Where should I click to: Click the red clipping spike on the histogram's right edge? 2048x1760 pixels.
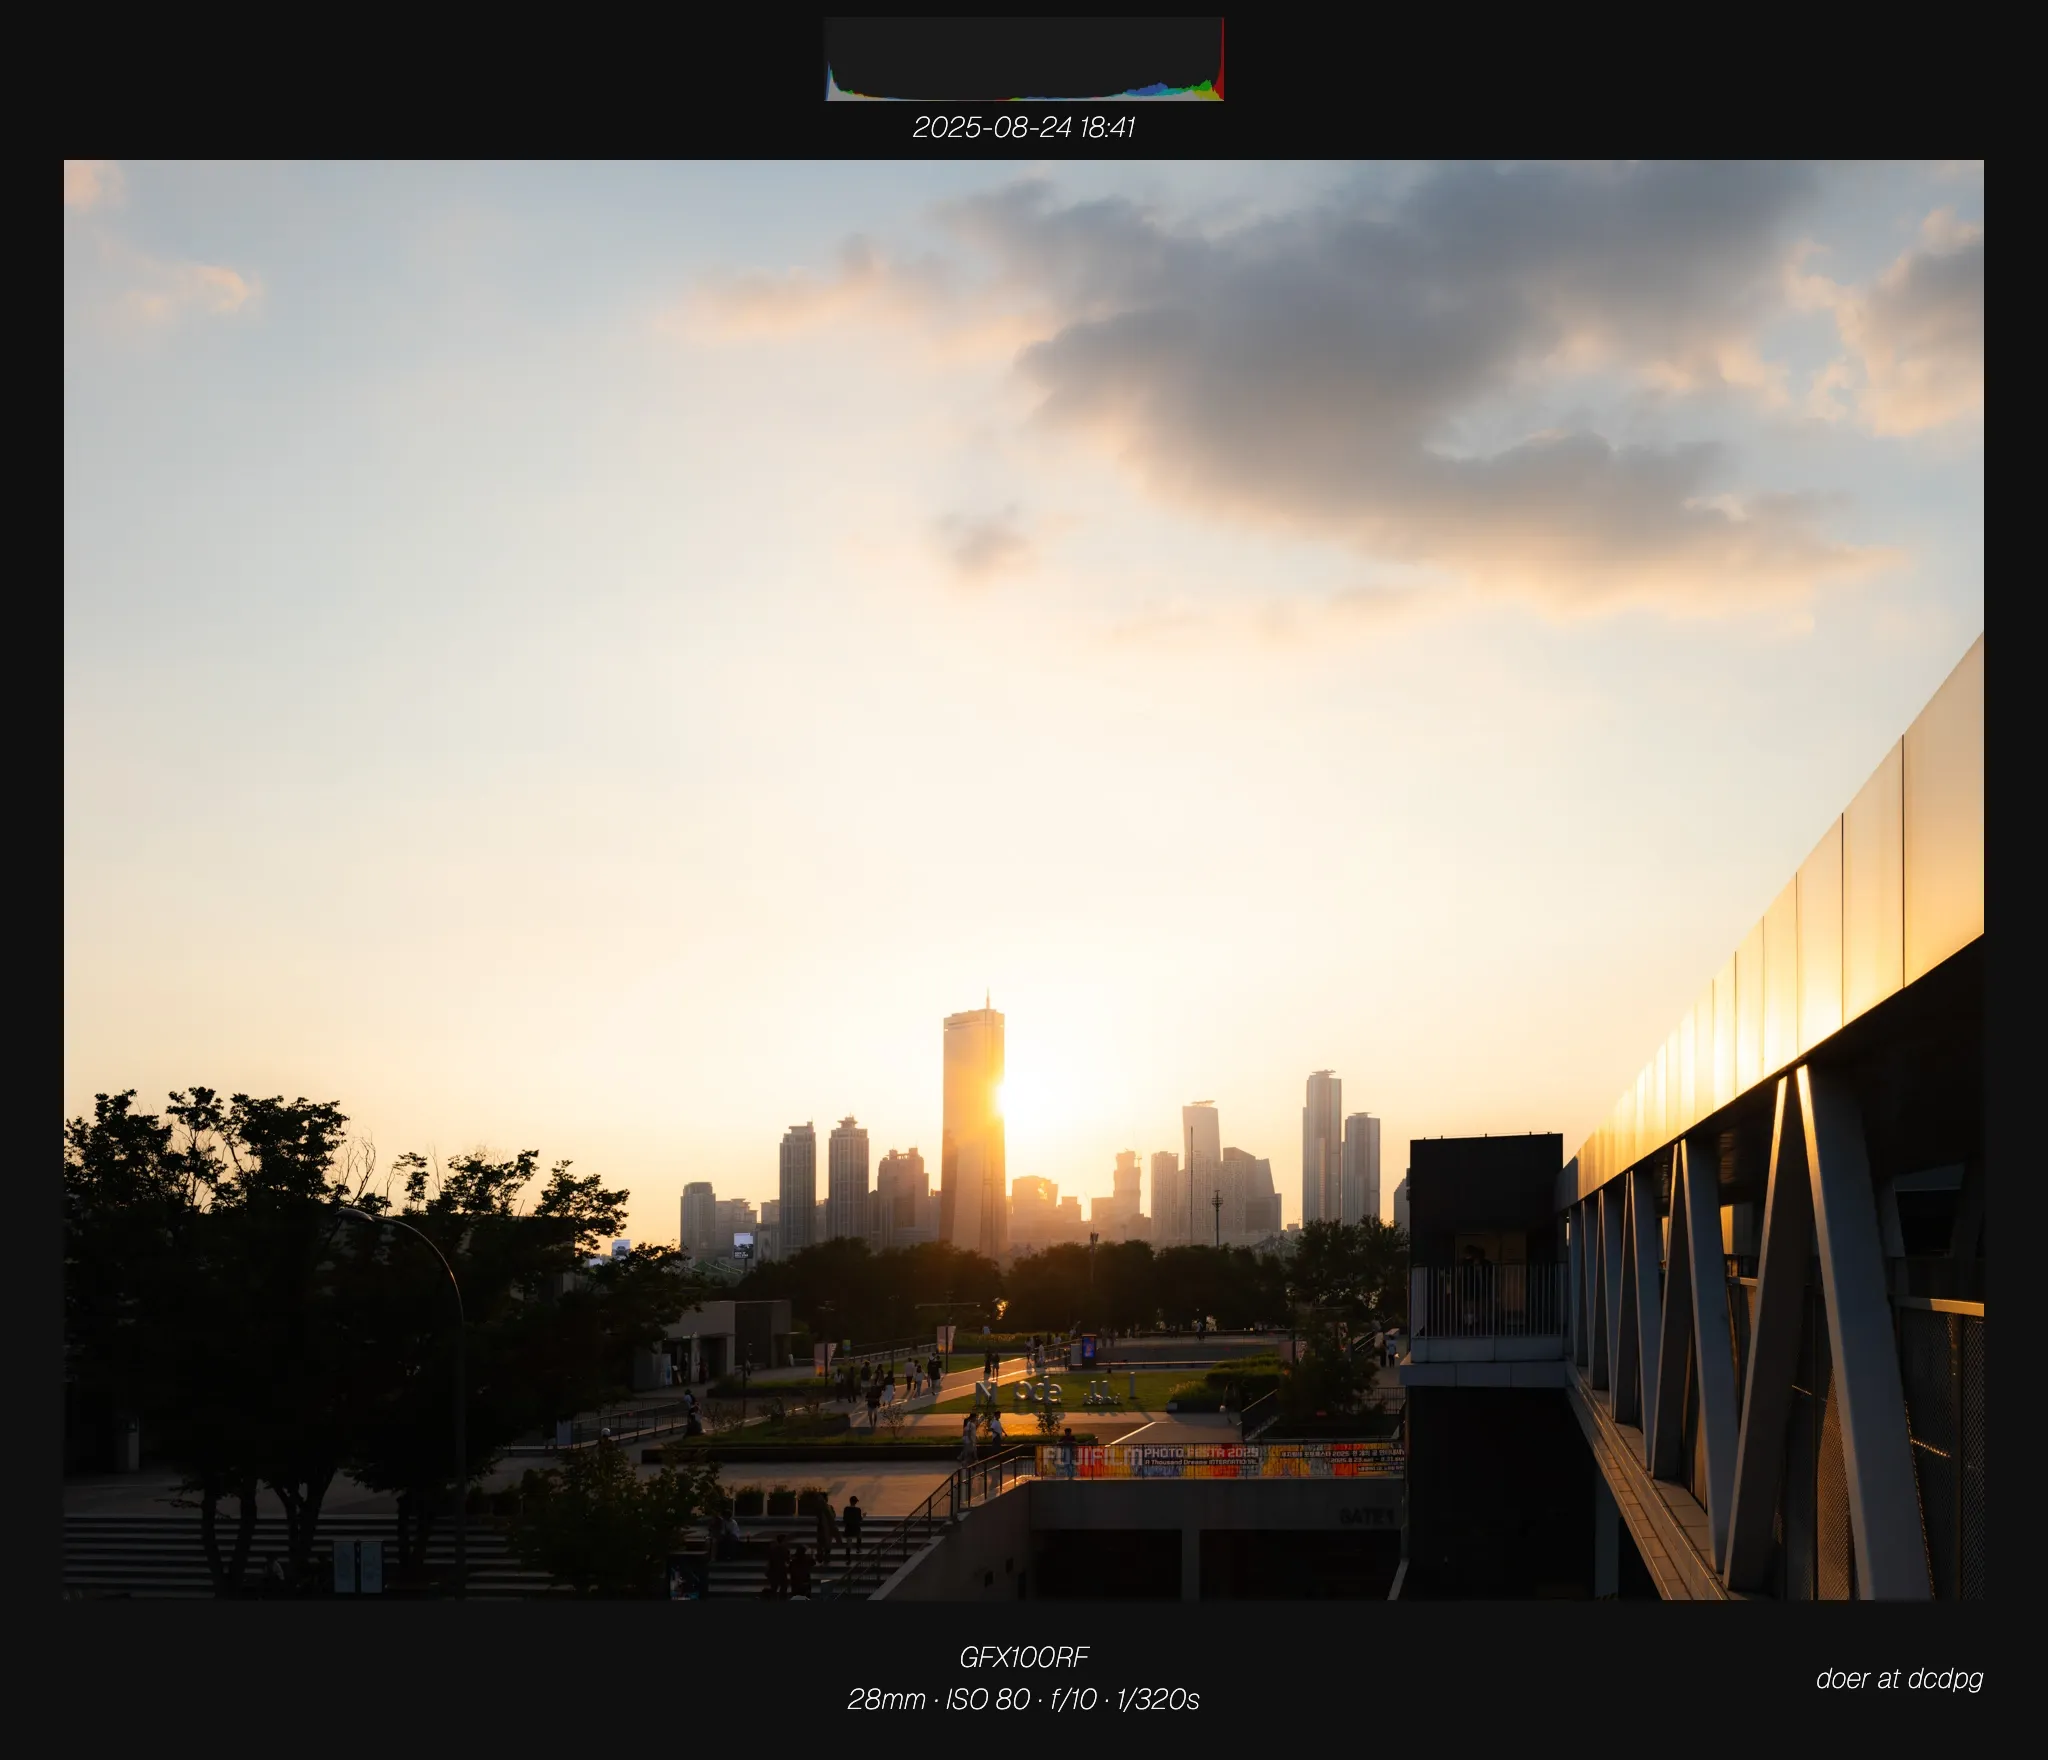[x=1221, y=60]
